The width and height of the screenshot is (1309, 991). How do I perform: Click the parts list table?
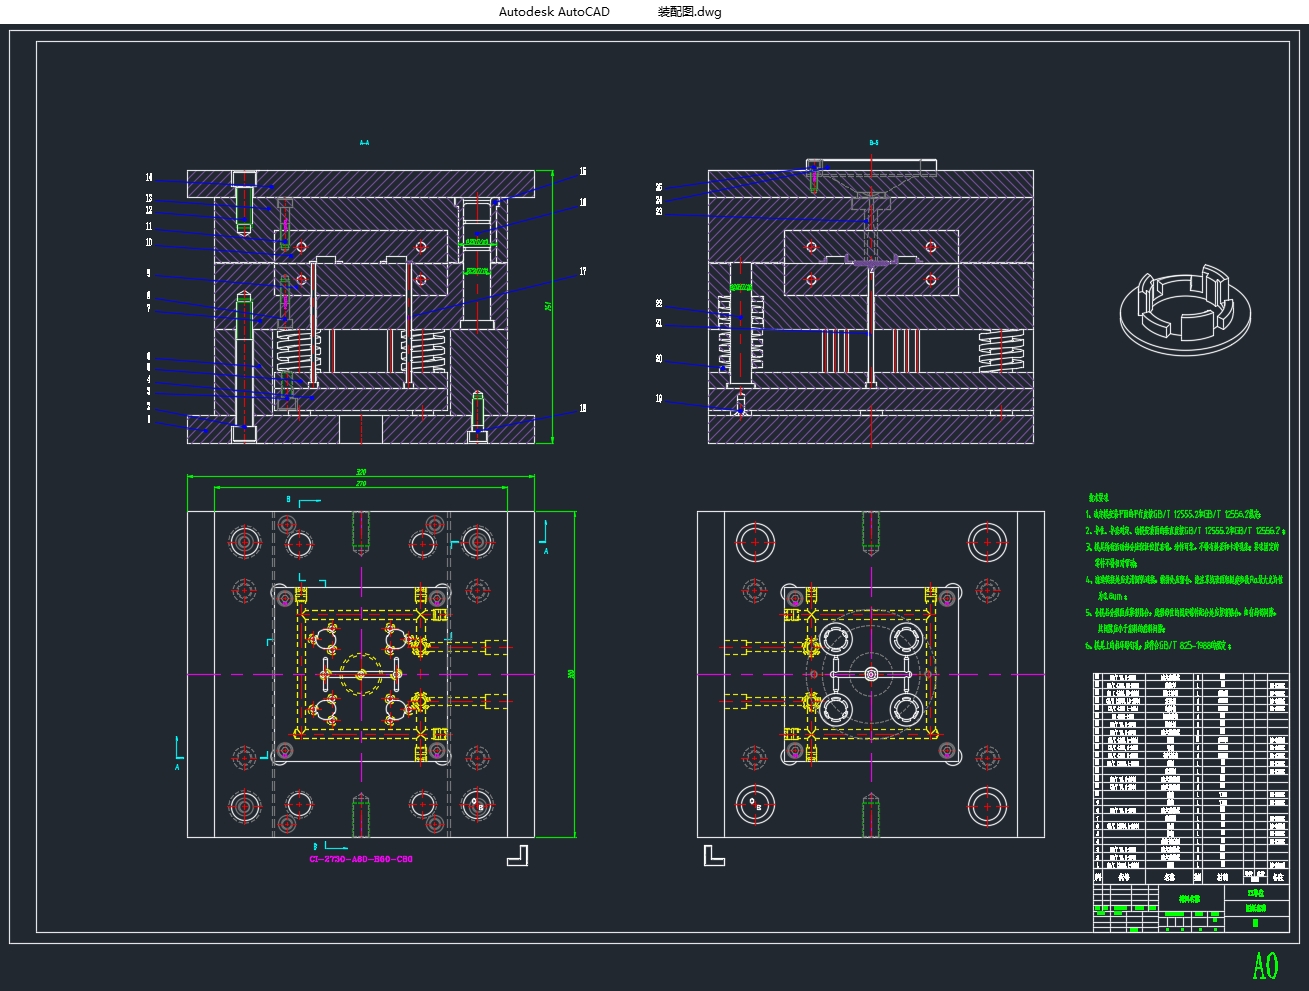(x=1190, y=770)
